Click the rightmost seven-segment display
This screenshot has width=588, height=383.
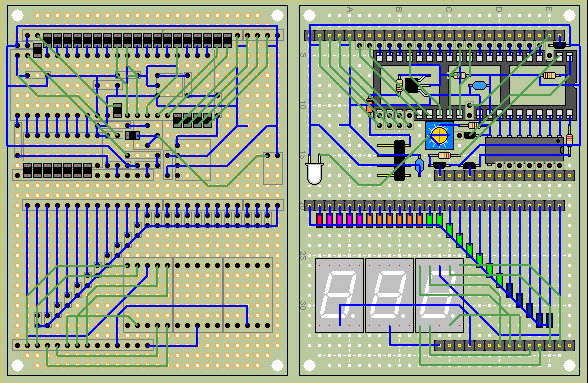439,295
